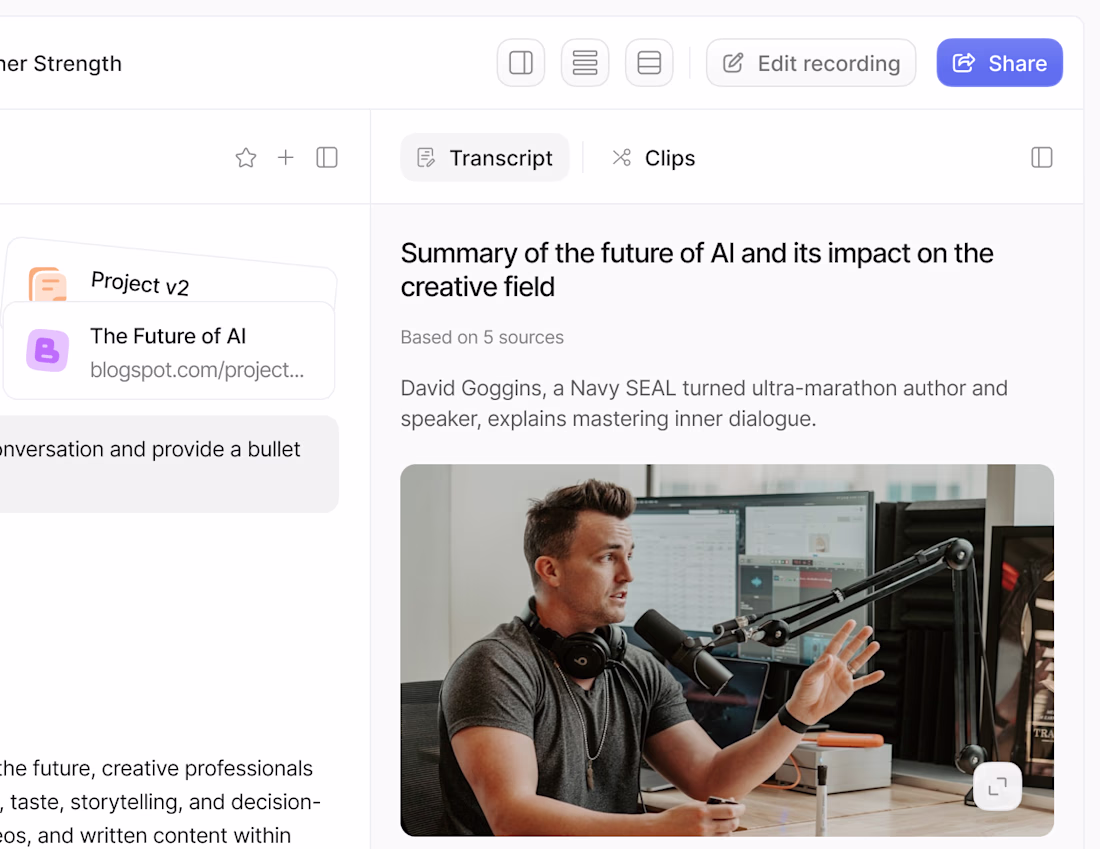
Task: Click the purple Blogger icon
Action: (48, 350)
